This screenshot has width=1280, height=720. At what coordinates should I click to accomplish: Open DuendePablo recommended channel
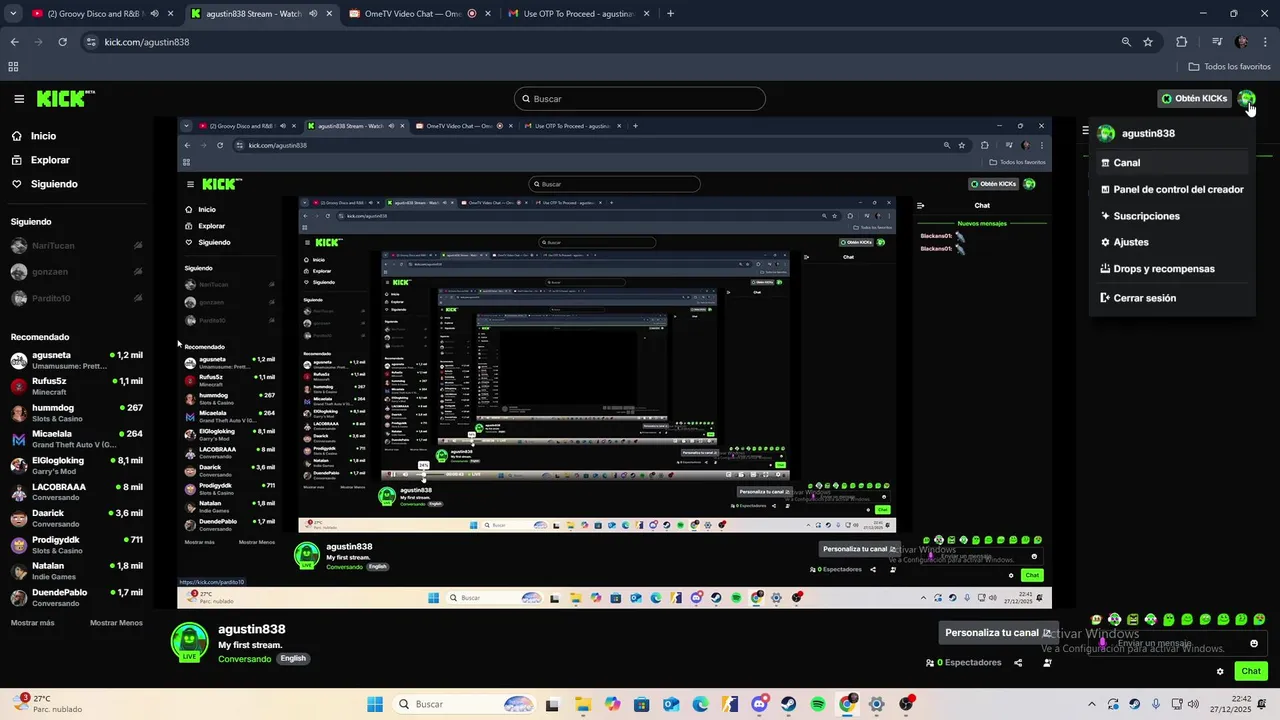point(77,597)
